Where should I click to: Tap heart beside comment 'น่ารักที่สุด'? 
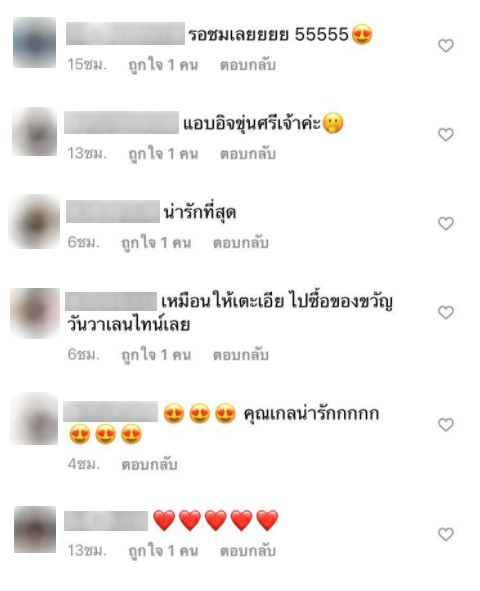pos(446,224)
